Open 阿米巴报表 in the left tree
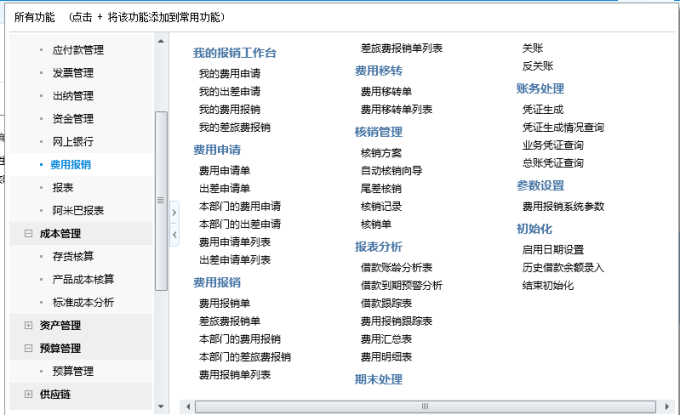680x416 pixels. [x=77, y=210]
